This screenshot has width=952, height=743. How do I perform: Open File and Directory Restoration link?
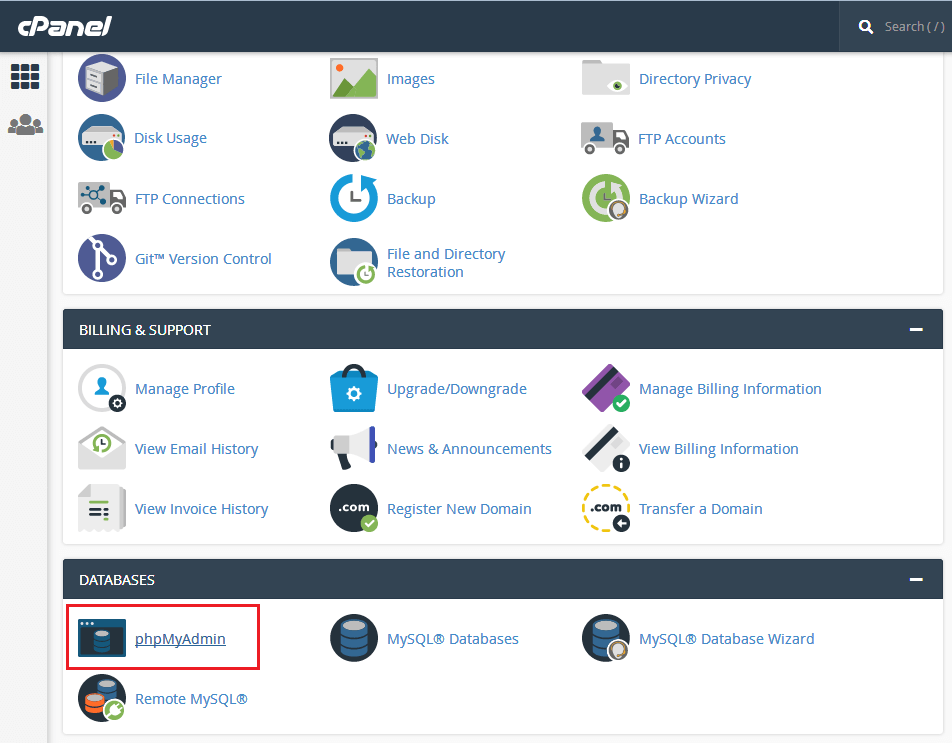click(446, 263)
